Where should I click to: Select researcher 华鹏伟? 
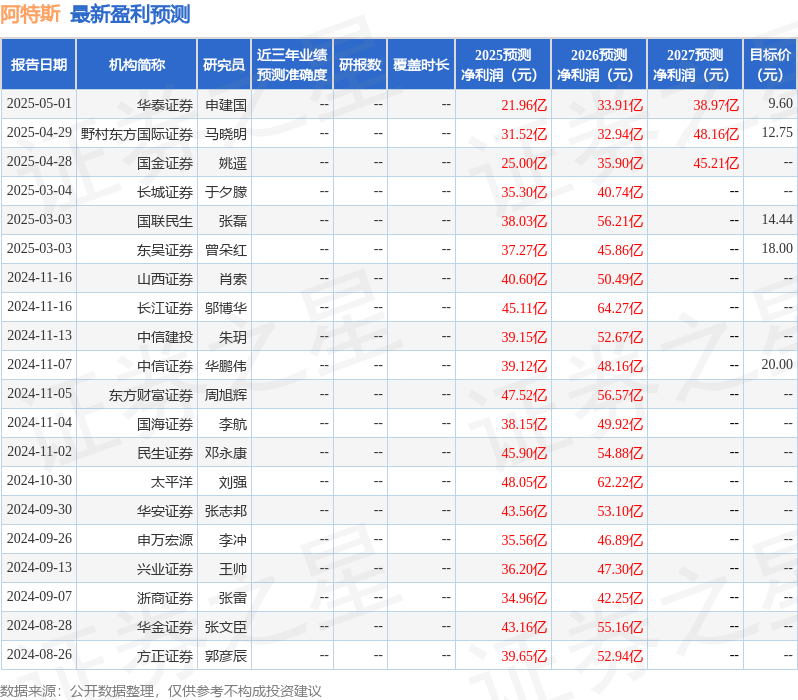tap(226, 367)
